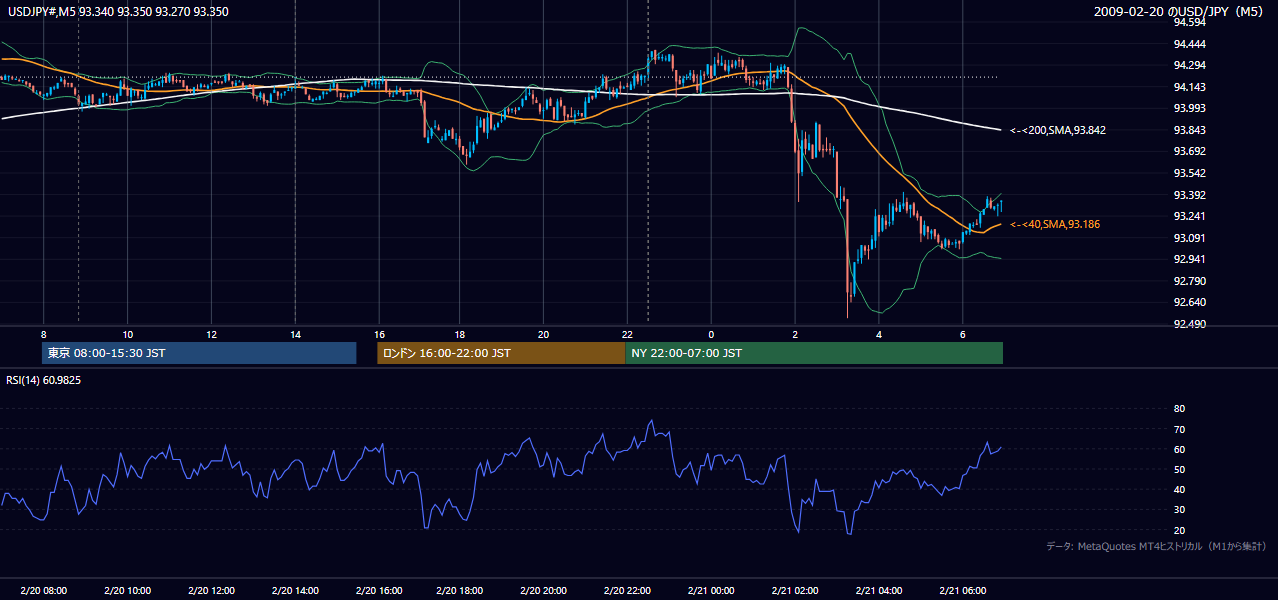Click price level 94.444 on the axis
The image size is (1278, 600).
coord(1189,44)
